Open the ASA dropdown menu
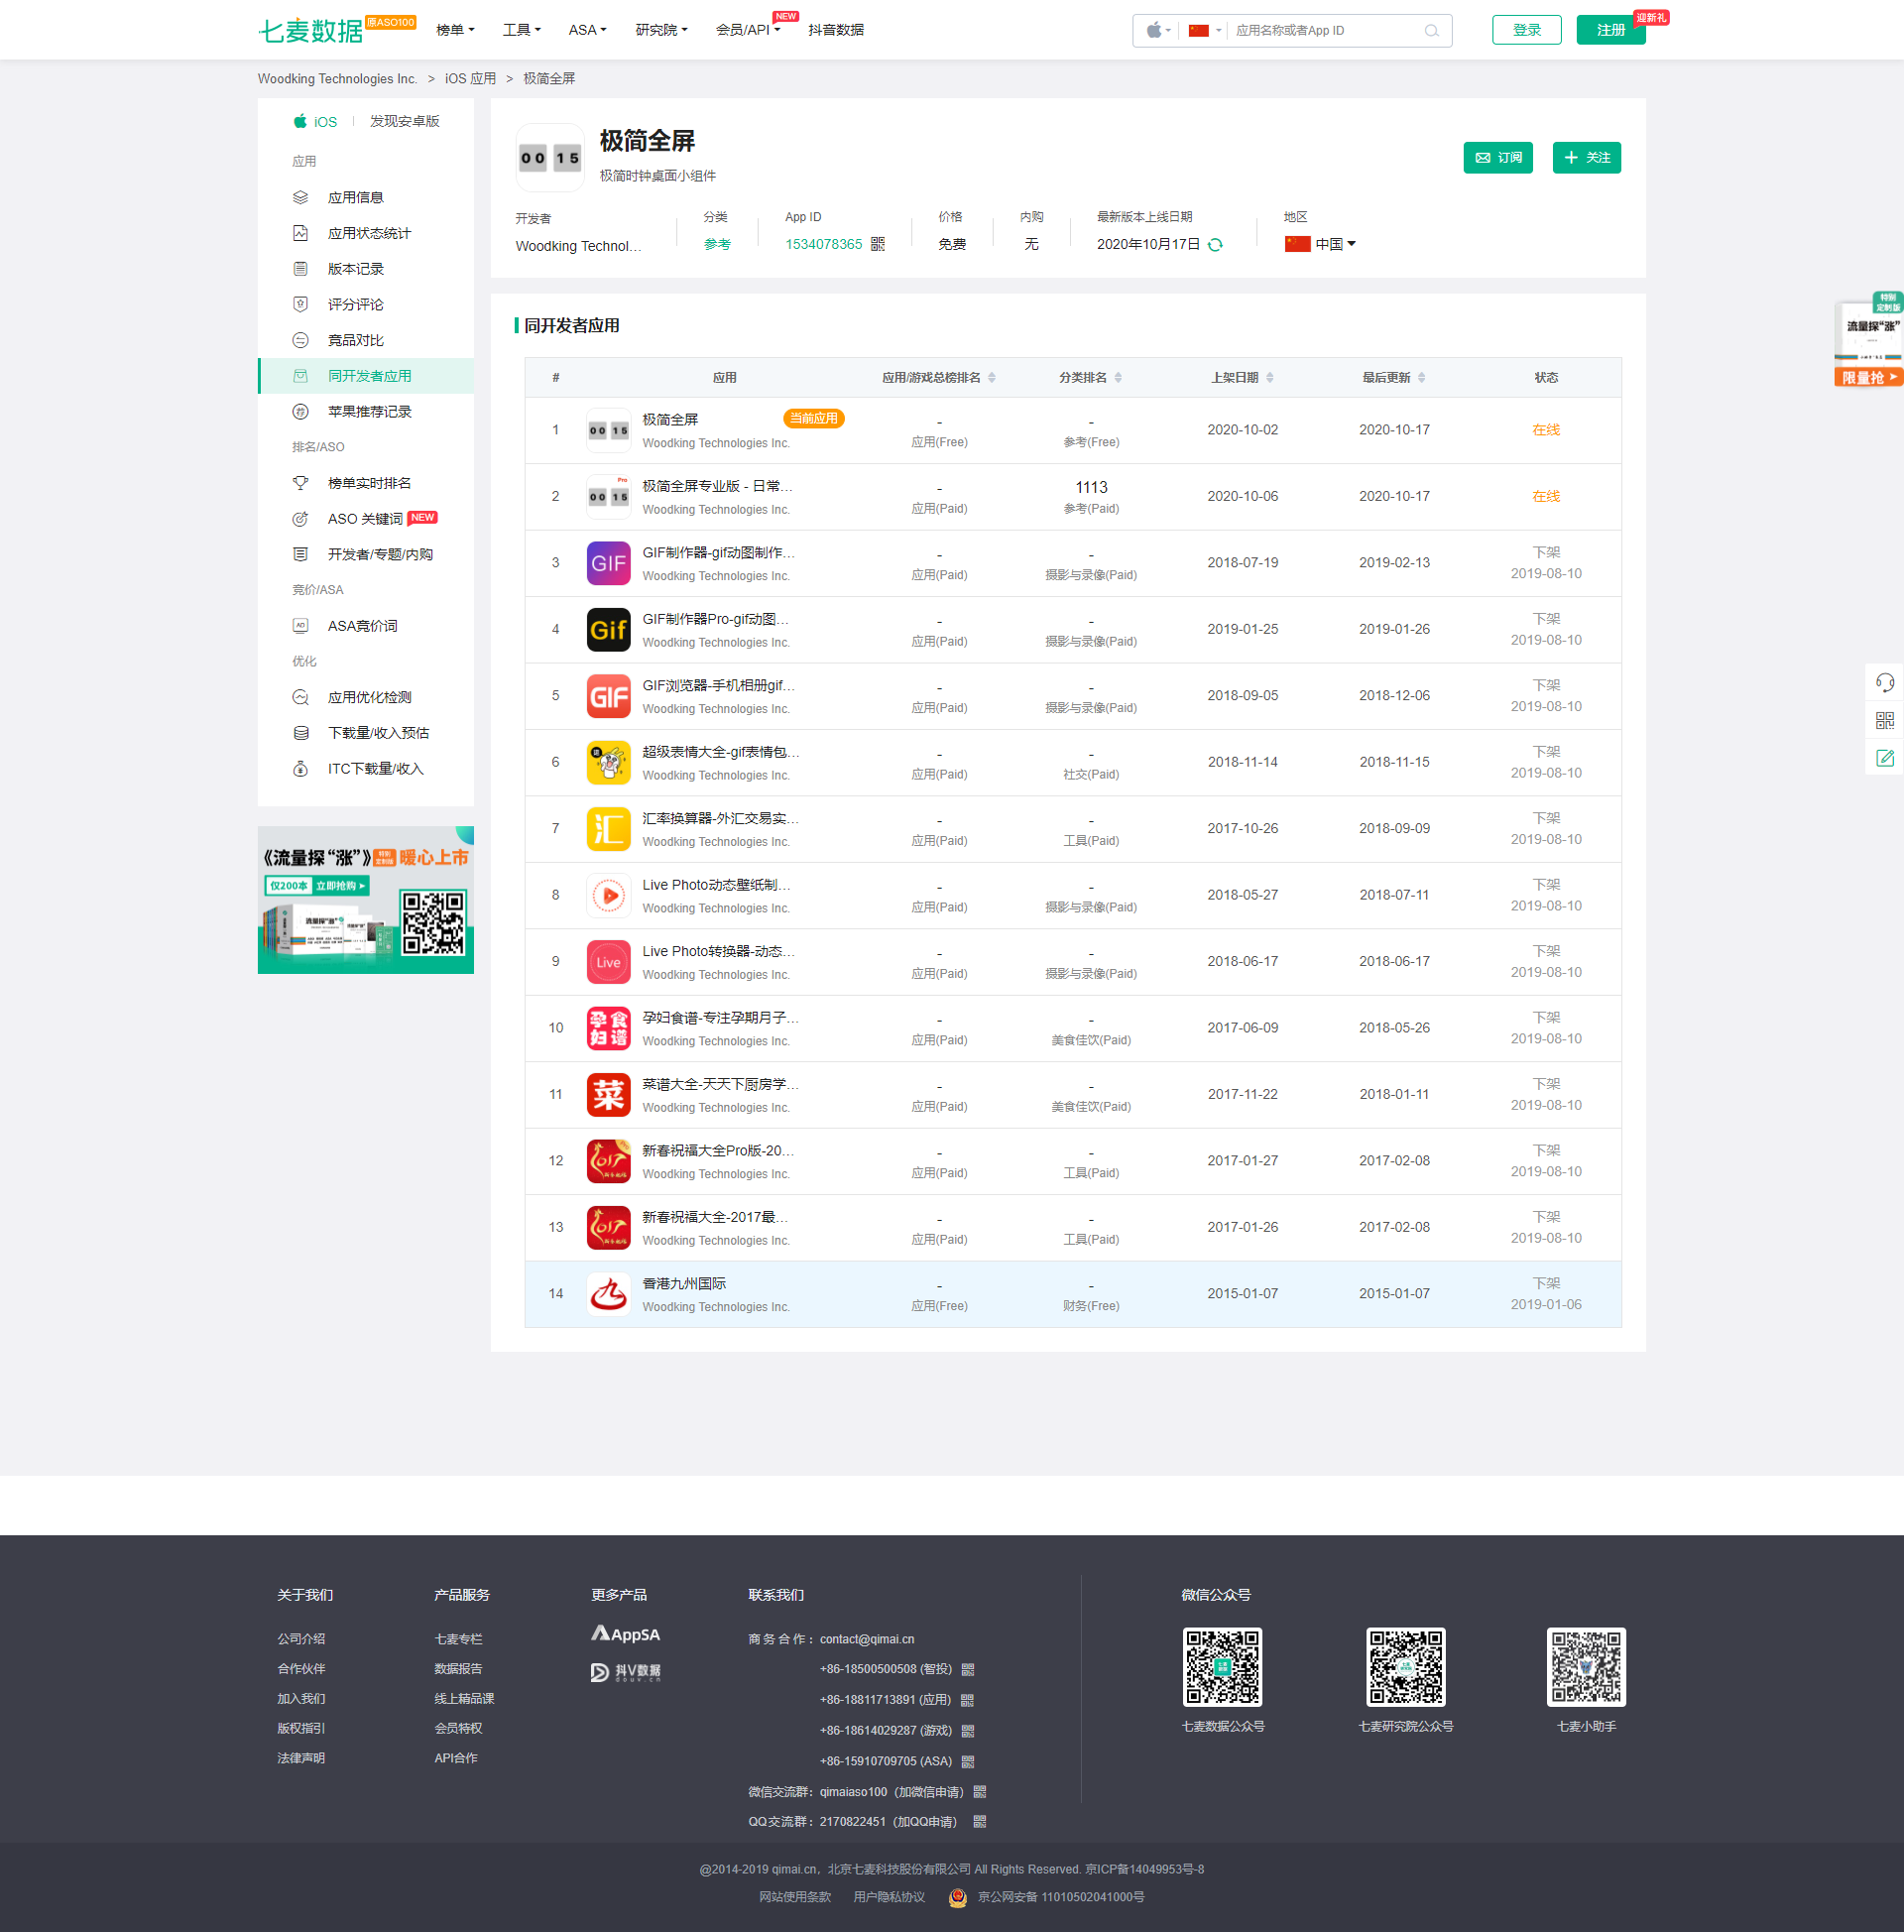Image resolution: width=1904 pixels, height=1932 pixels. point(587,30)
